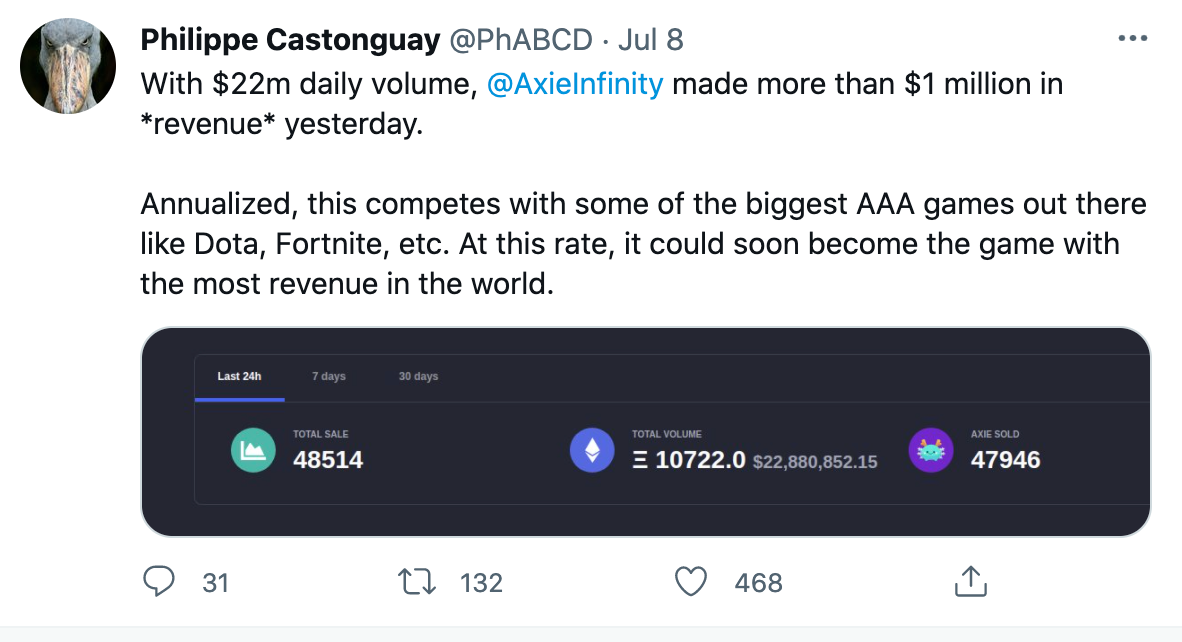Click the reply speech bubble icon
1182x642 pixels.
pos(159,582)
